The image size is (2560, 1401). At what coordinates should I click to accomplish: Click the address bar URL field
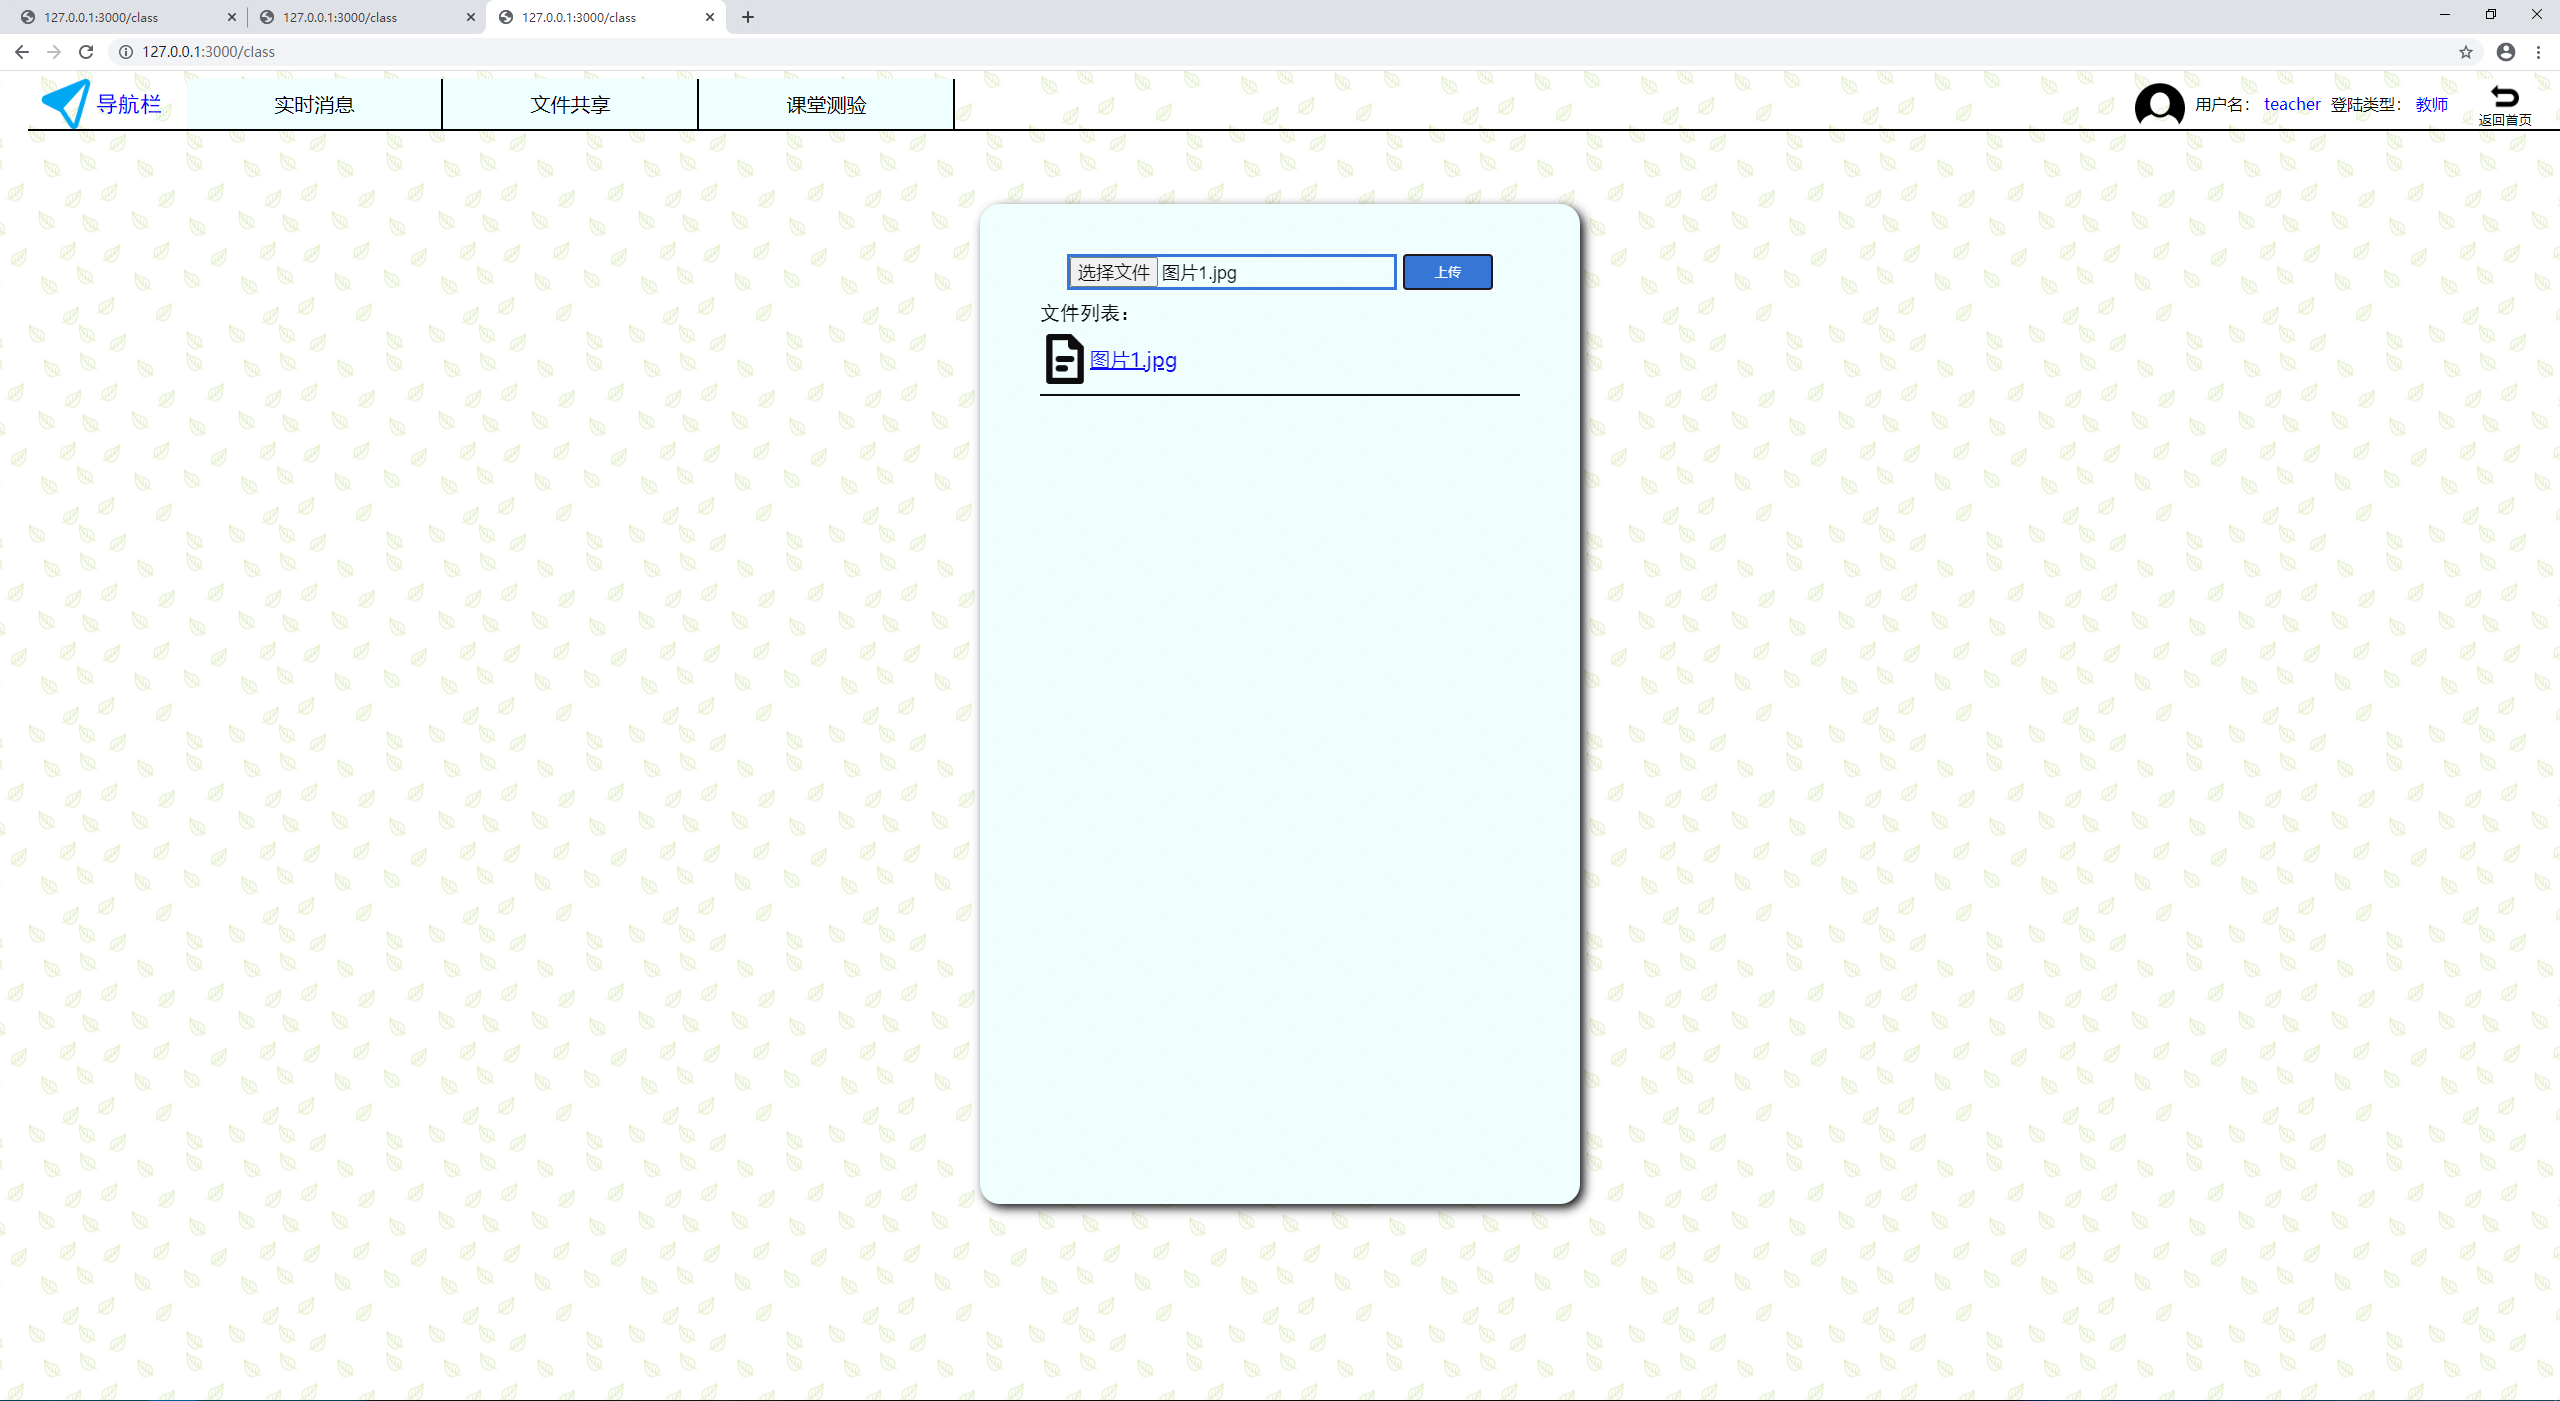click(x=1200, y=52)
